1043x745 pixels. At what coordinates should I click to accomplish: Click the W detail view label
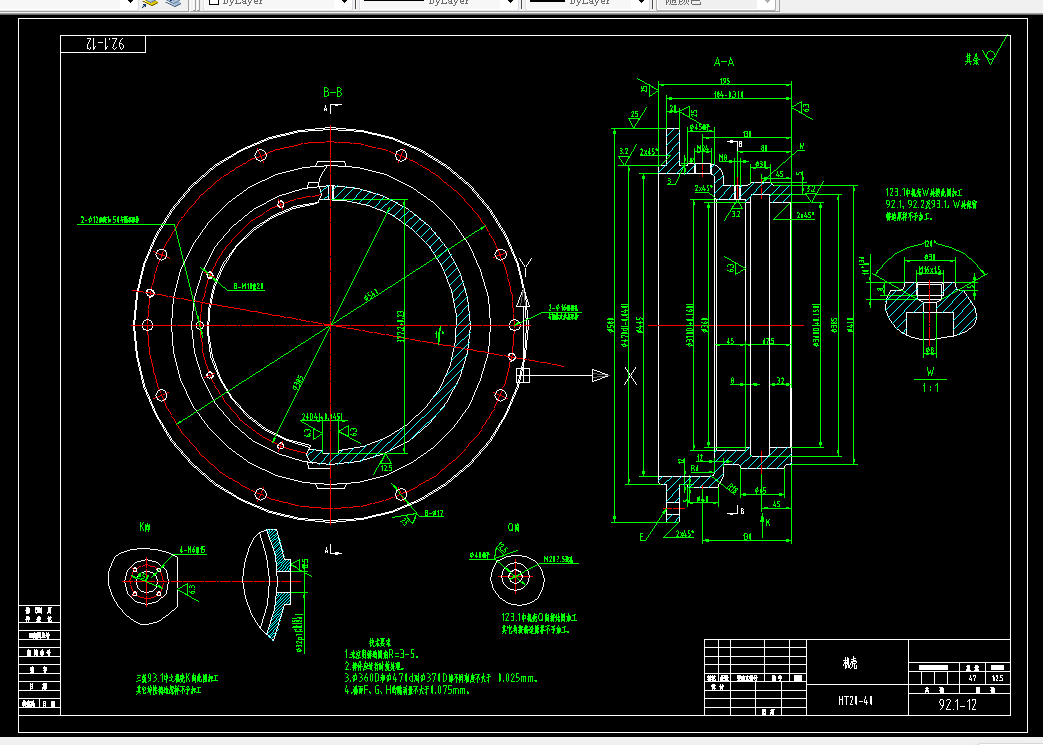click(930, 372)
